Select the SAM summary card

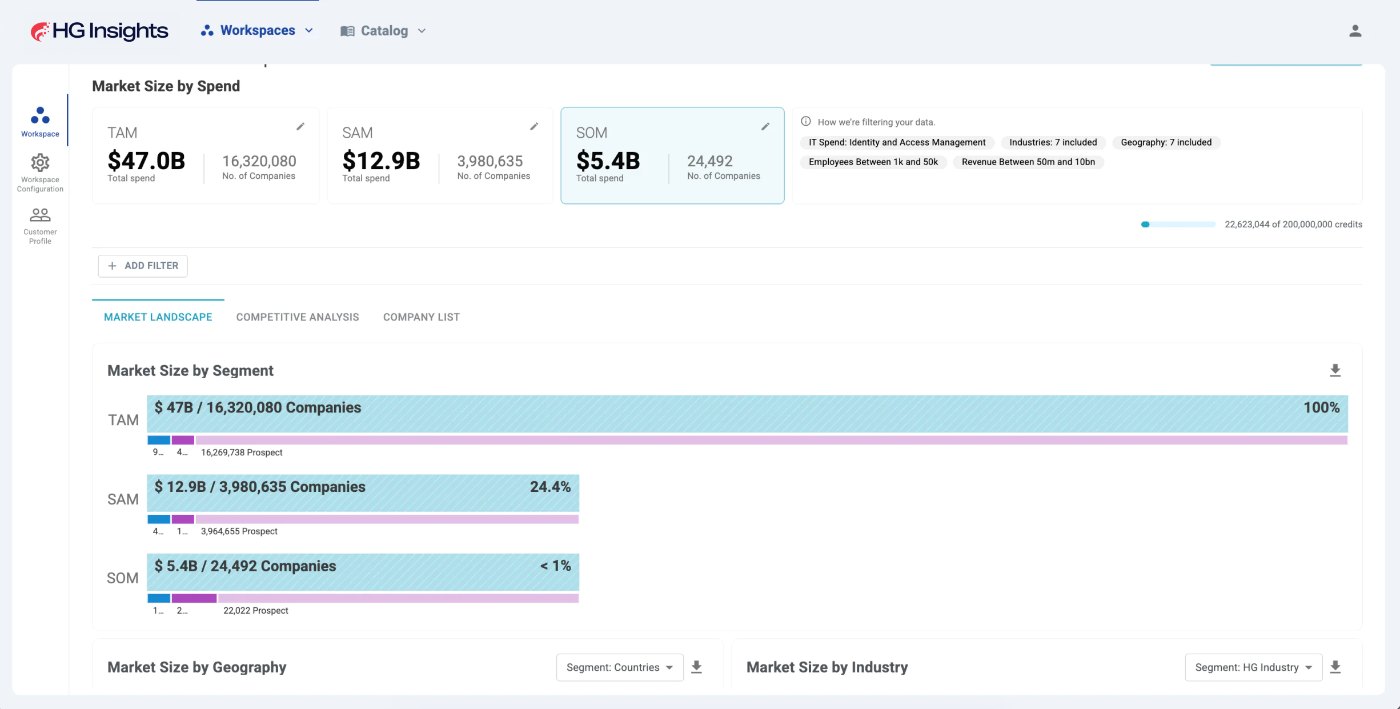tap(440, 155)
